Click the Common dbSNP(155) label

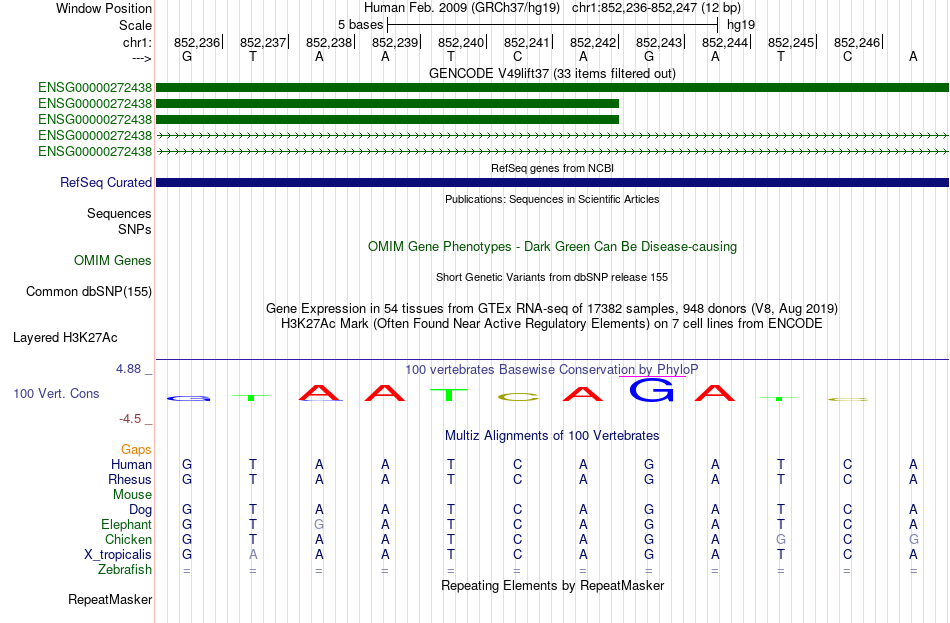[x=89, y=292]
